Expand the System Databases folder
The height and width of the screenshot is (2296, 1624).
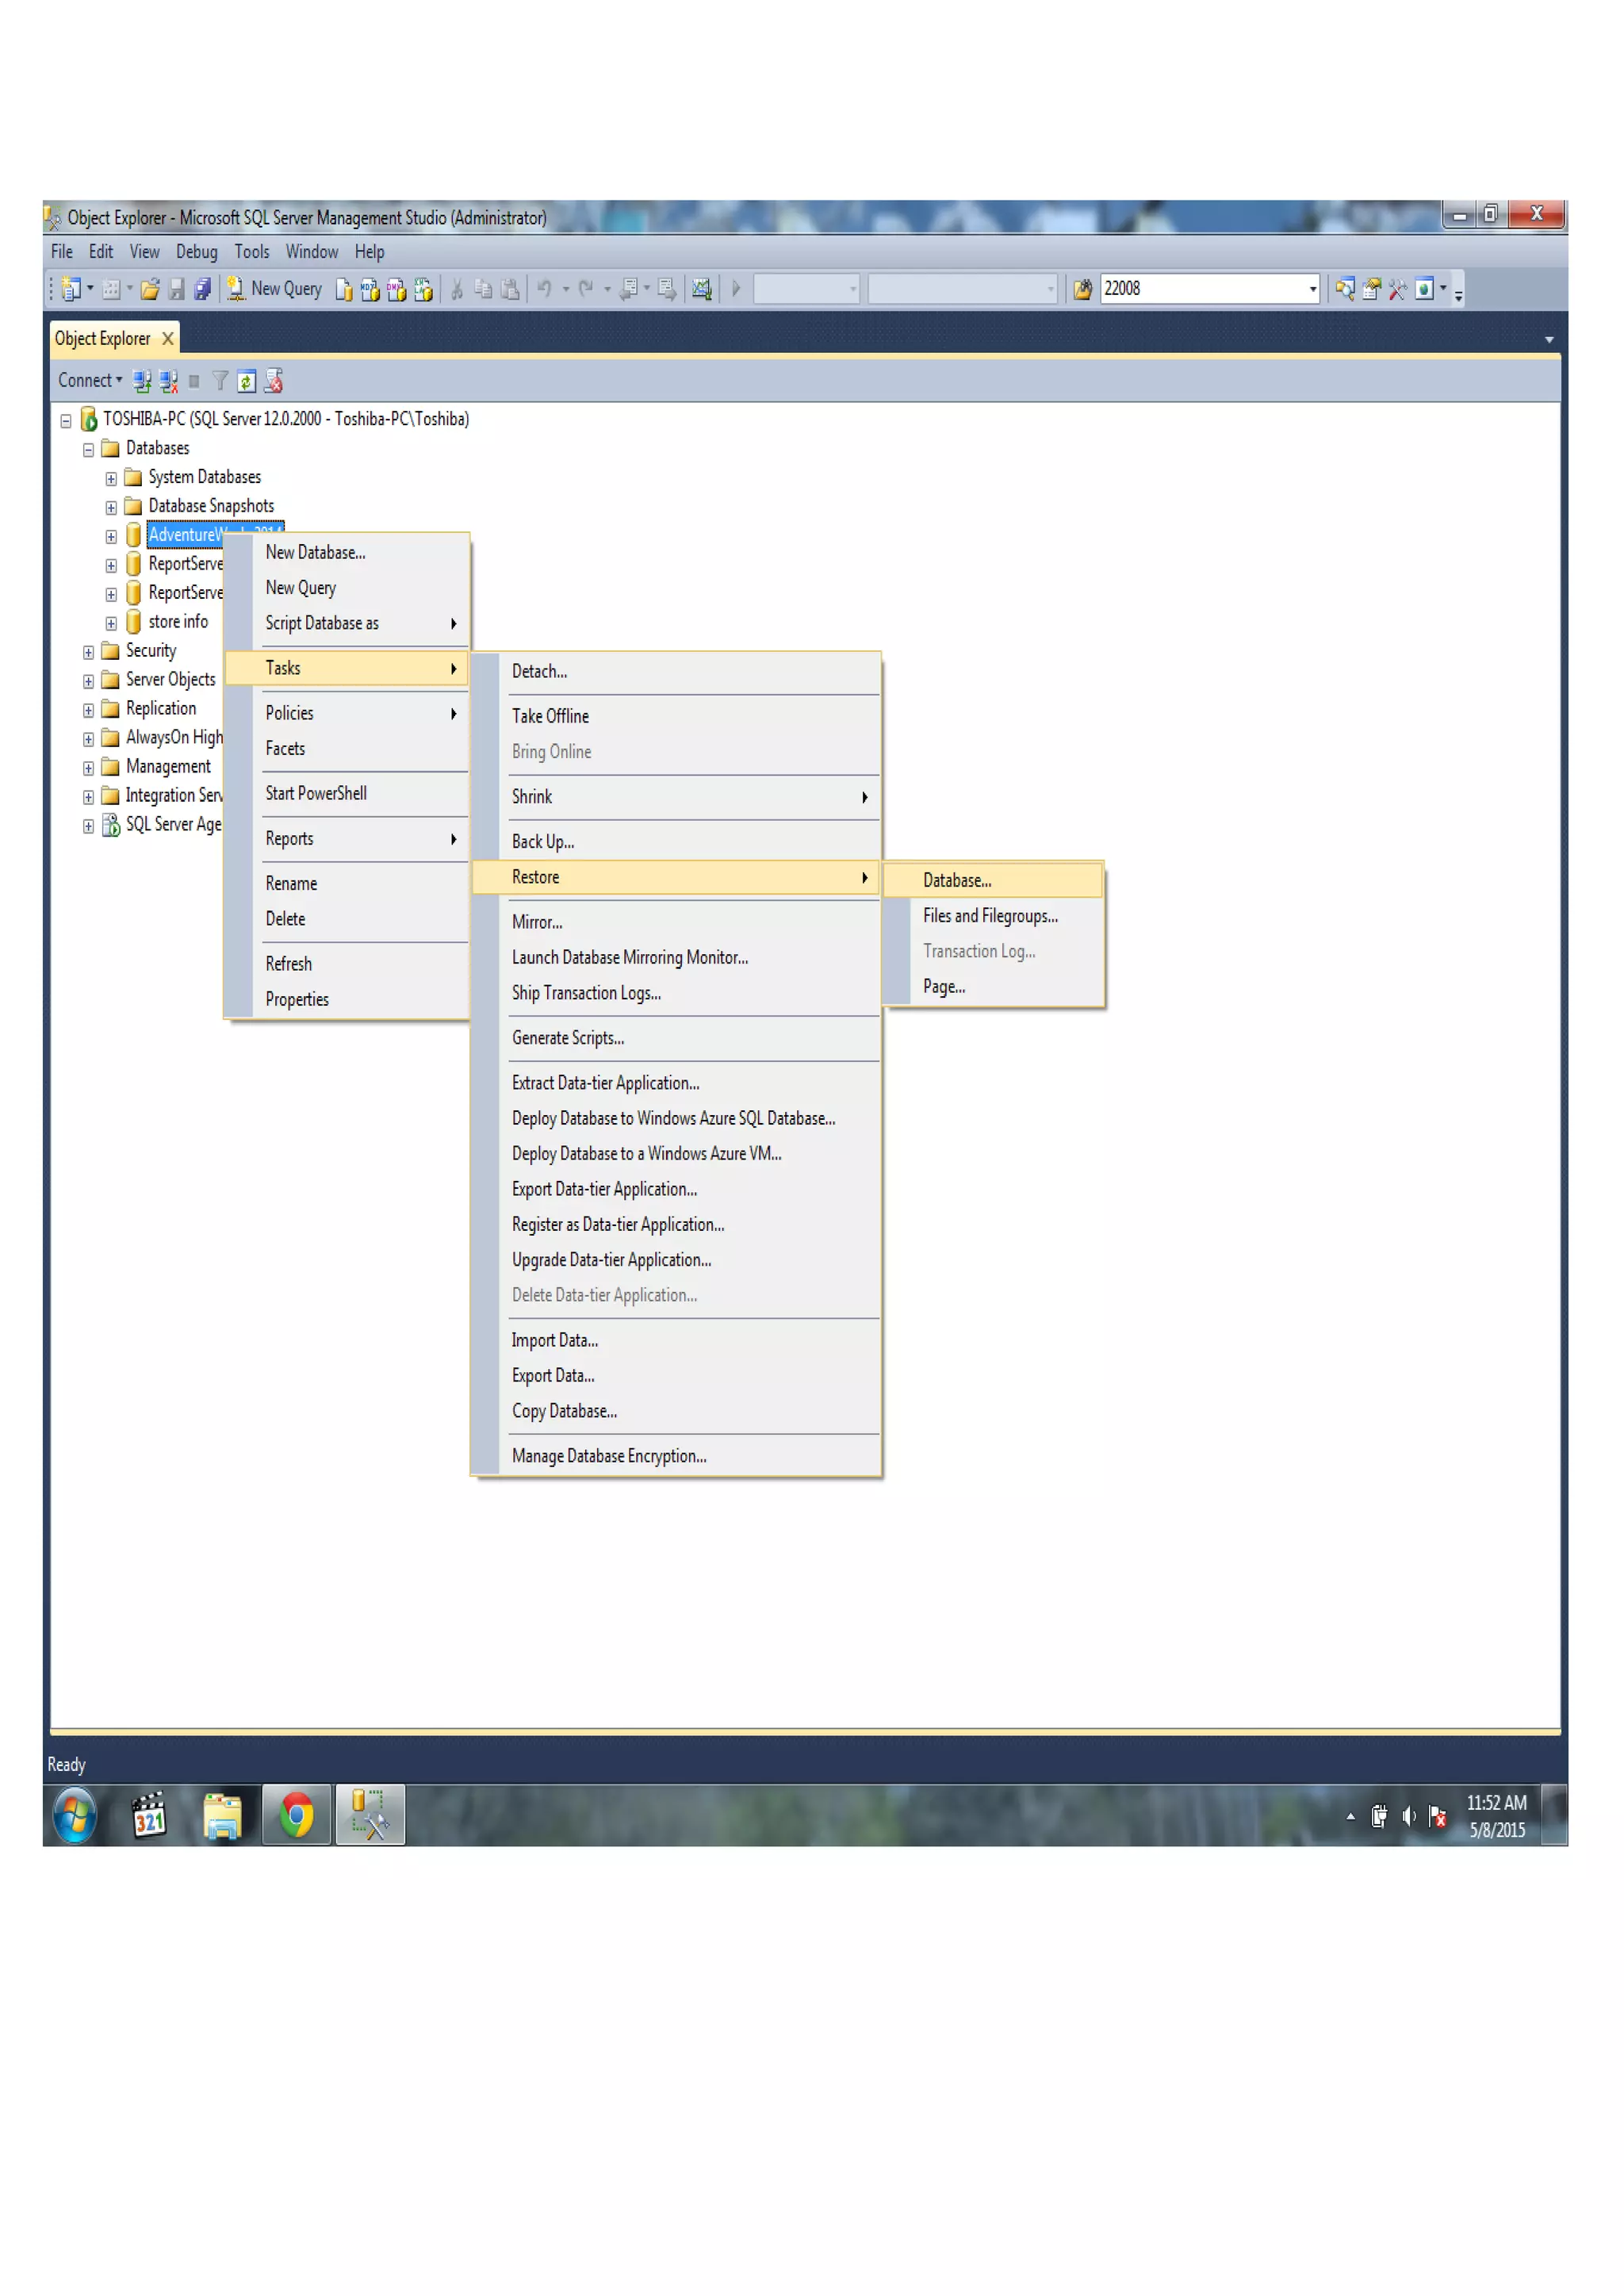tap(111, 479)
